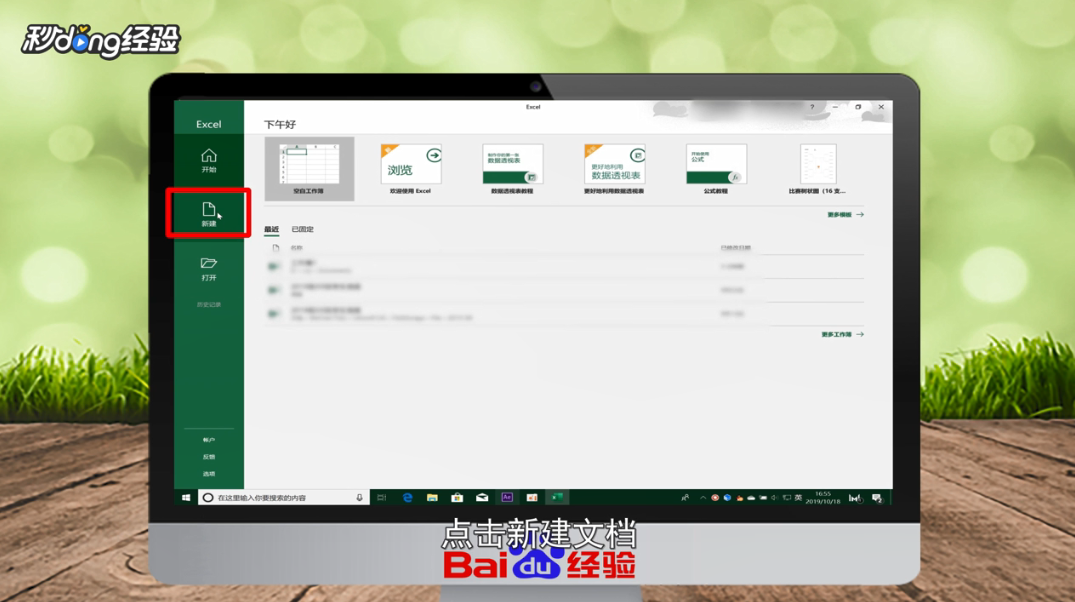Open 历史记录 in the sidebar
1075x602 pixels.
(x=208, y=304)
